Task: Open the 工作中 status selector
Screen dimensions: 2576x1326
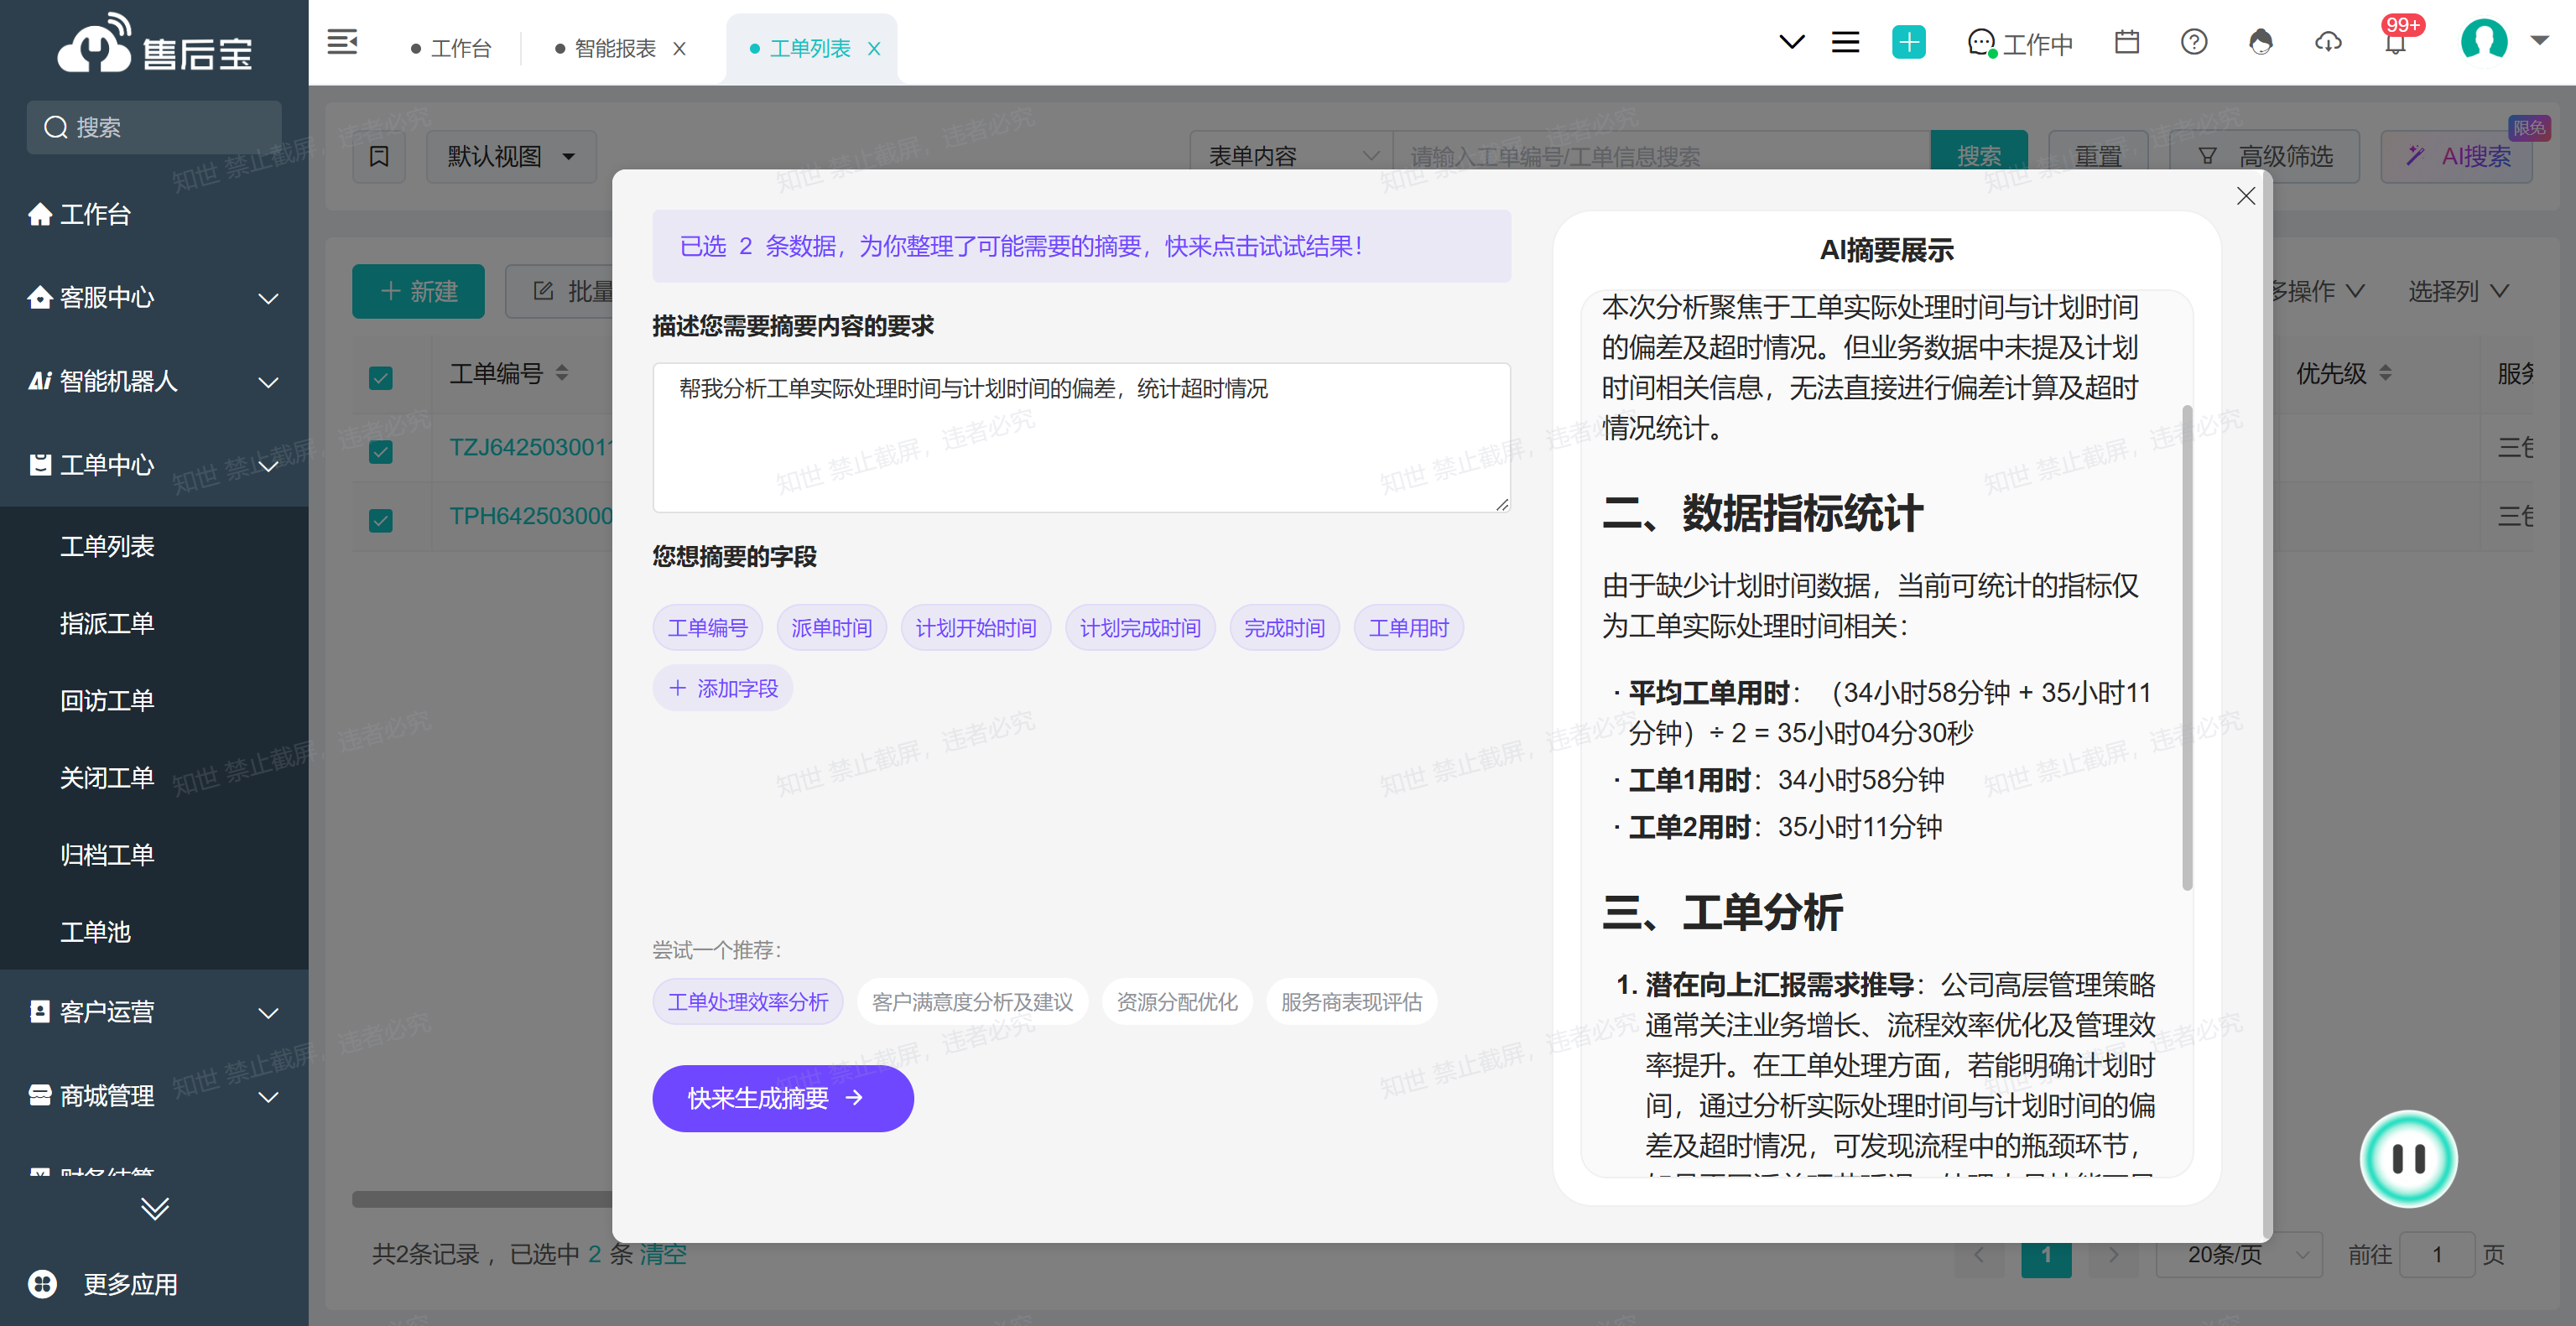Action: (x=2021, y=44)
